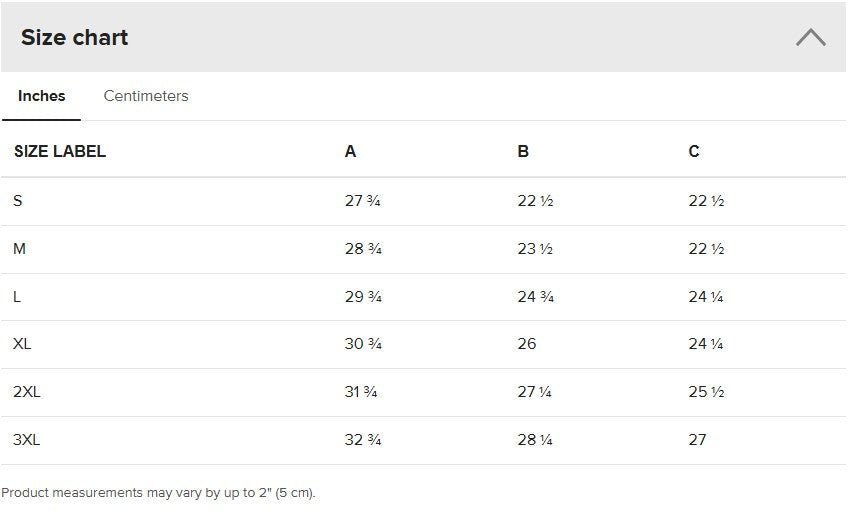859x522 pixels.
Task: Click the 24 ¾ B value for L
Action: [x=536, y=297]
